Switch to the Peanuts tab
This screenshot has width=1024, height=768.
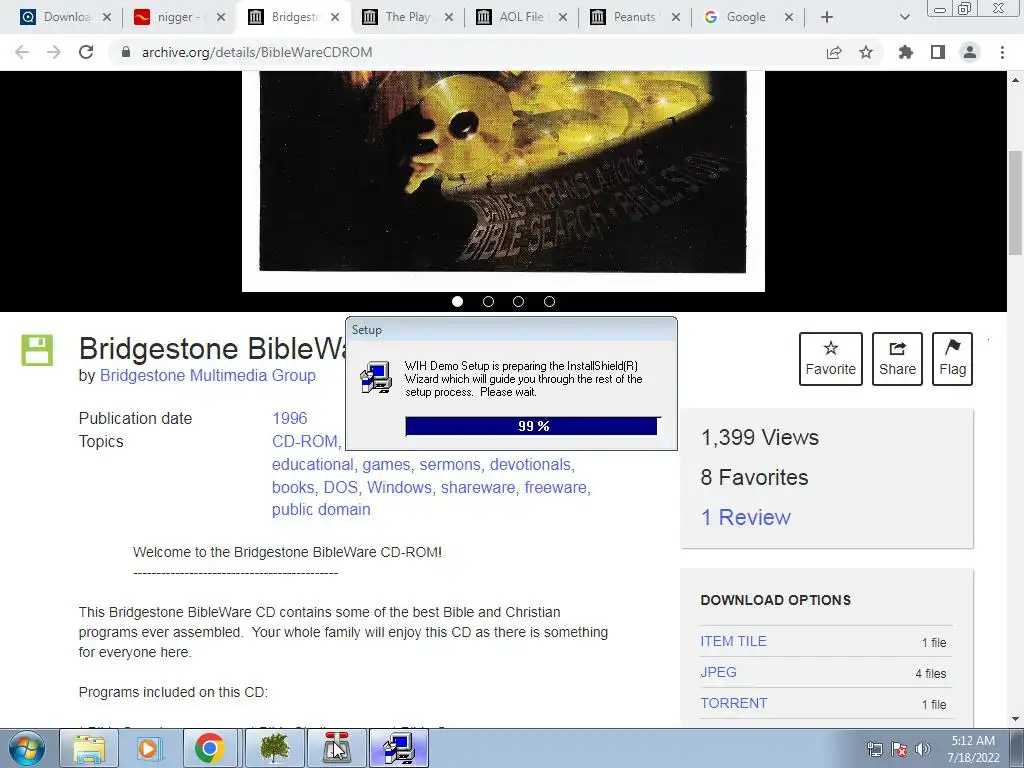(x=634, y=17)
